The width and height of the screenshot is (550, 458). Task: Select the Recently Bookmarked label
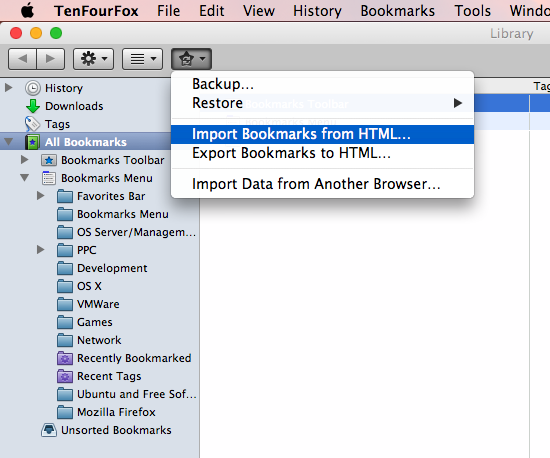click(134, 358)
